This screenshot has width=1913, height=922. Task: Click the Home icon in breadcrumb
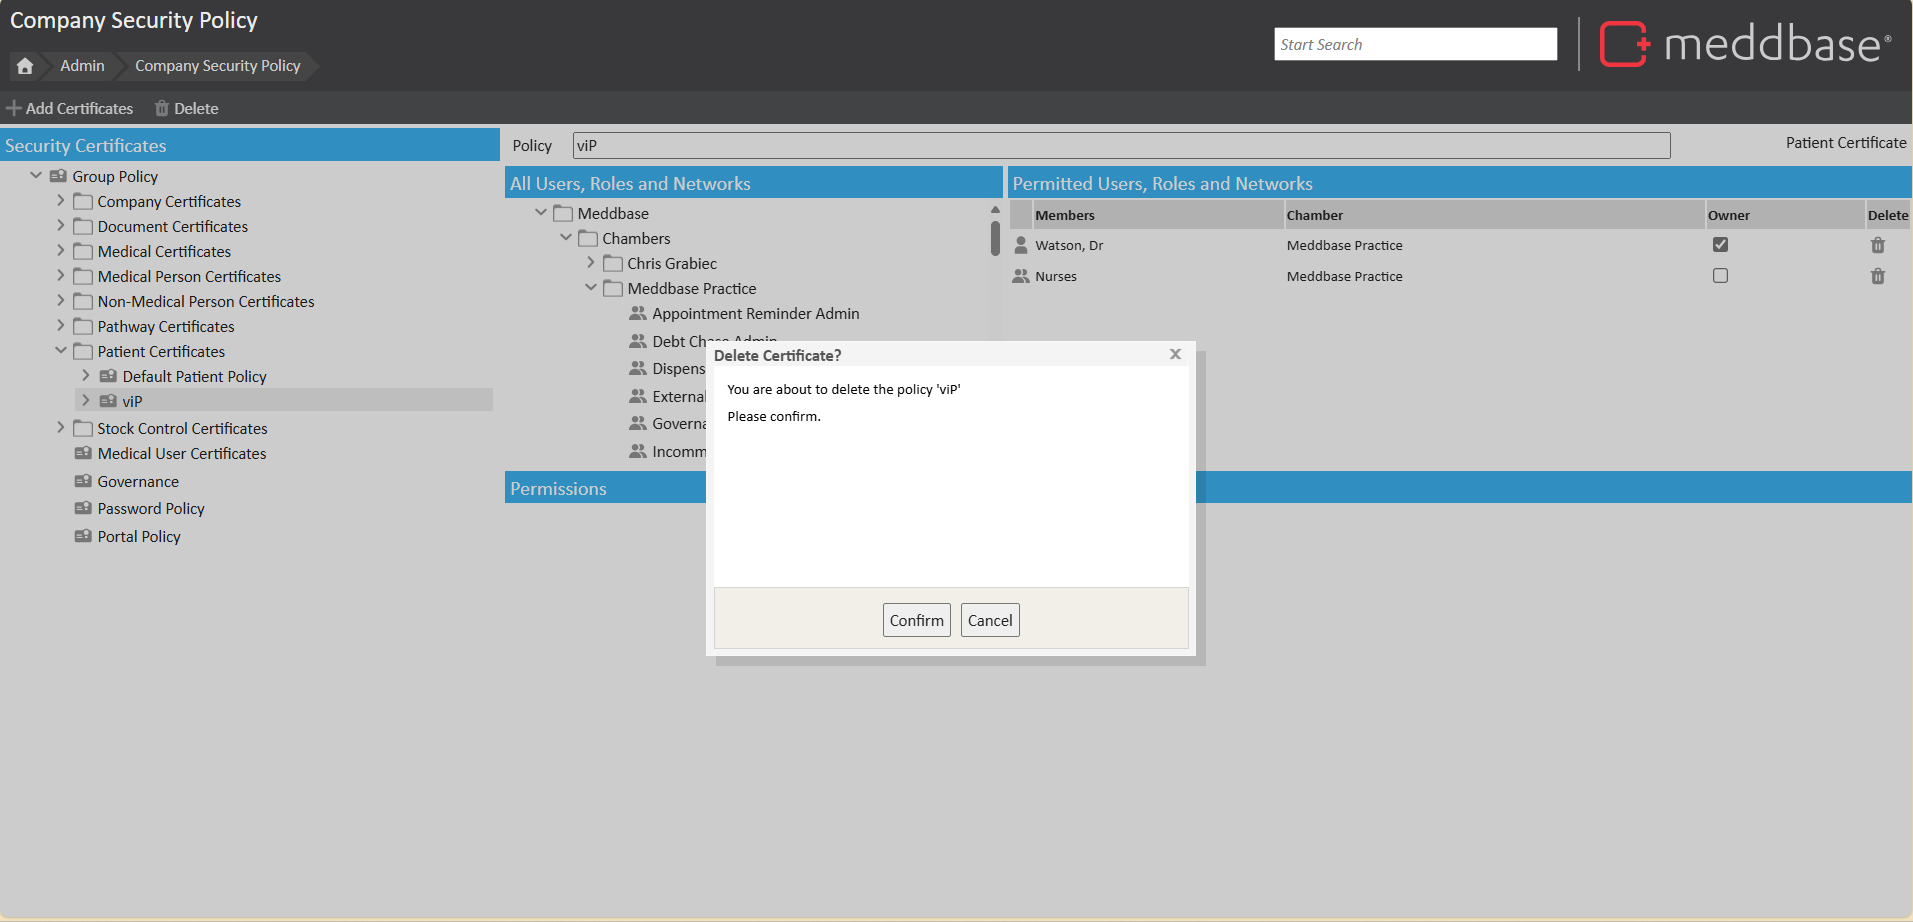coord(25,66)
